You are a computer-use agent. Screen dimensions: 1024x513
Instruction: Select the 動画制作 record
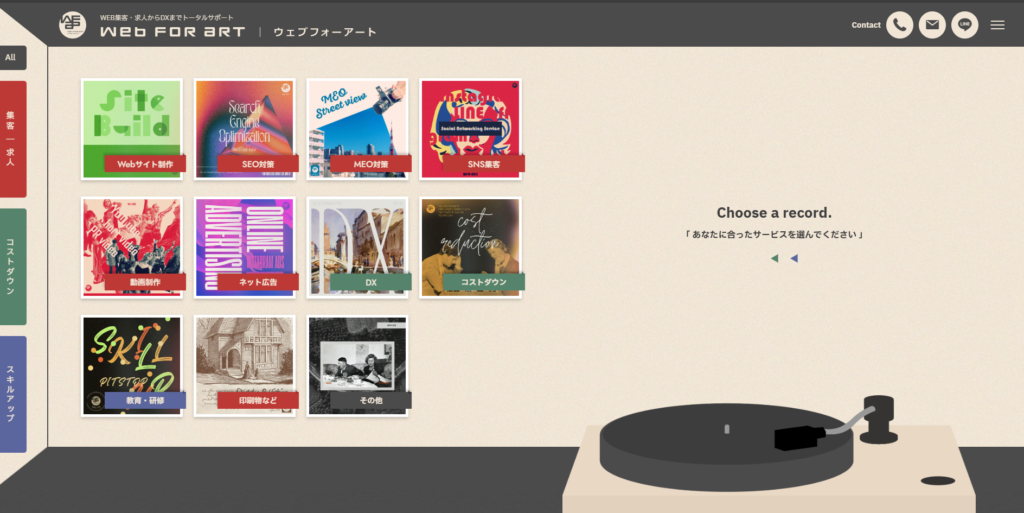(x=131, y=247)
